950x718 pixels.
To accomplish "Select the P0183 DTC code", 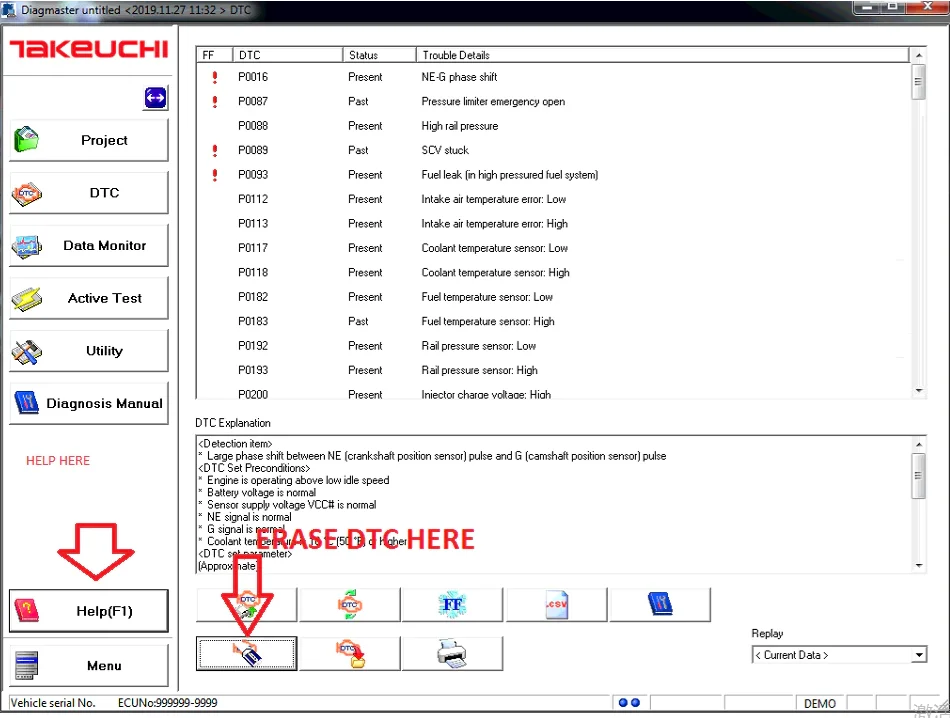I will pos(253,321).
